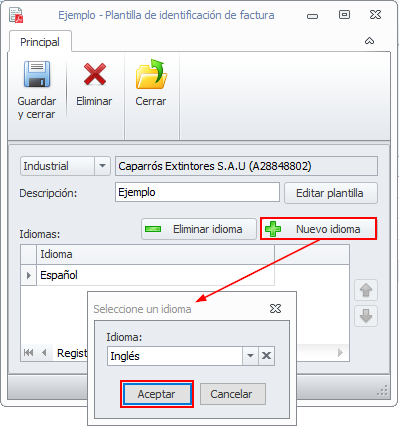The width and height of the screenshot is (399, 427).
Task: Click the Cerrar folder icon
Action: coord(151,74)
